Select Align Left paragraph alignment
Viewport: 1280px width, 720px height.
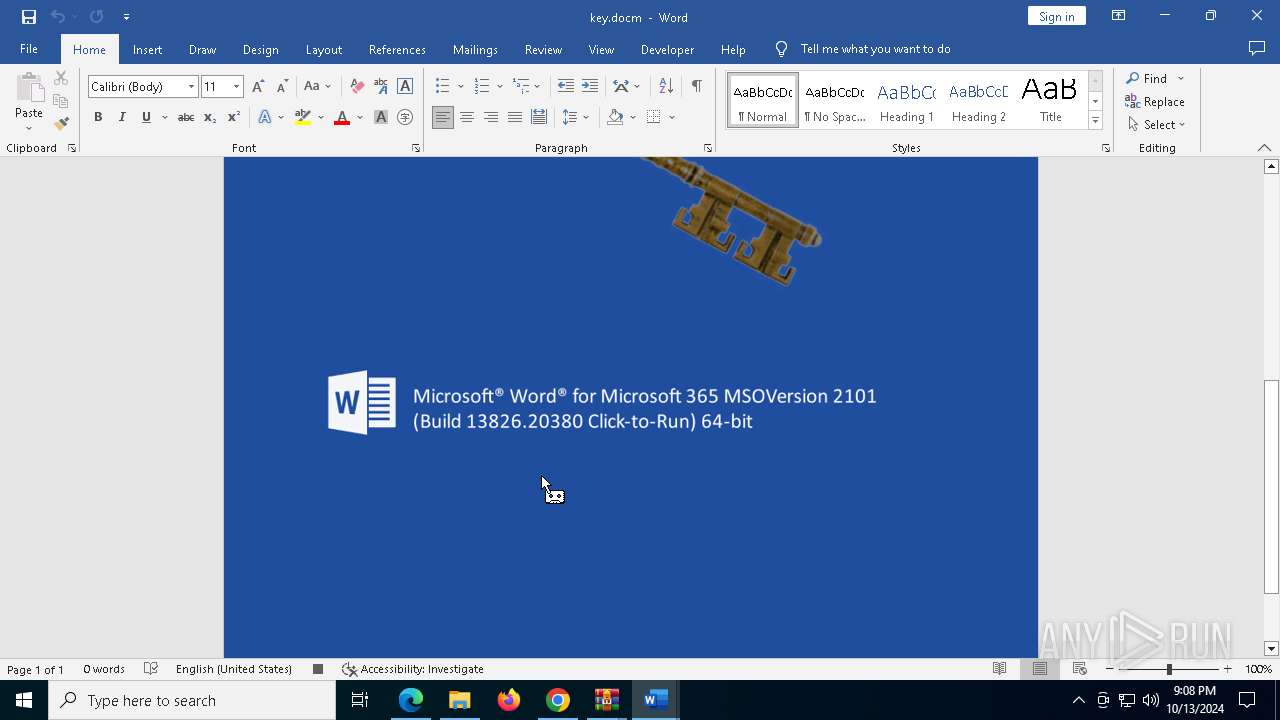click(443, 117)
